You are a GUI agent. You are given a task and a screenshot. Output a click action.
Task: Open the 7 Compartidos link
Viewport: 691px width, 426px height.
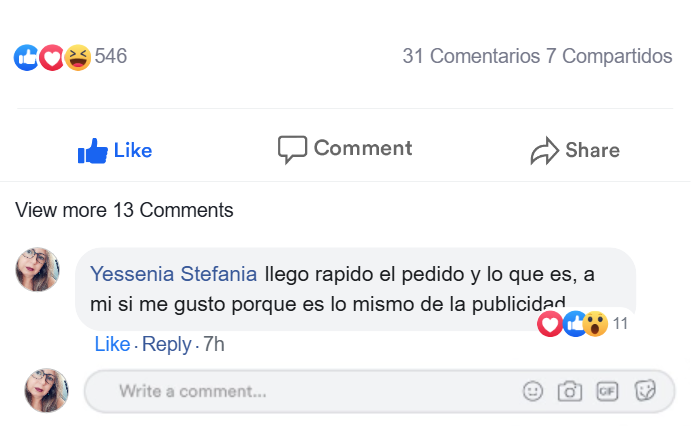pyautogui.click(x=609, y=56)
